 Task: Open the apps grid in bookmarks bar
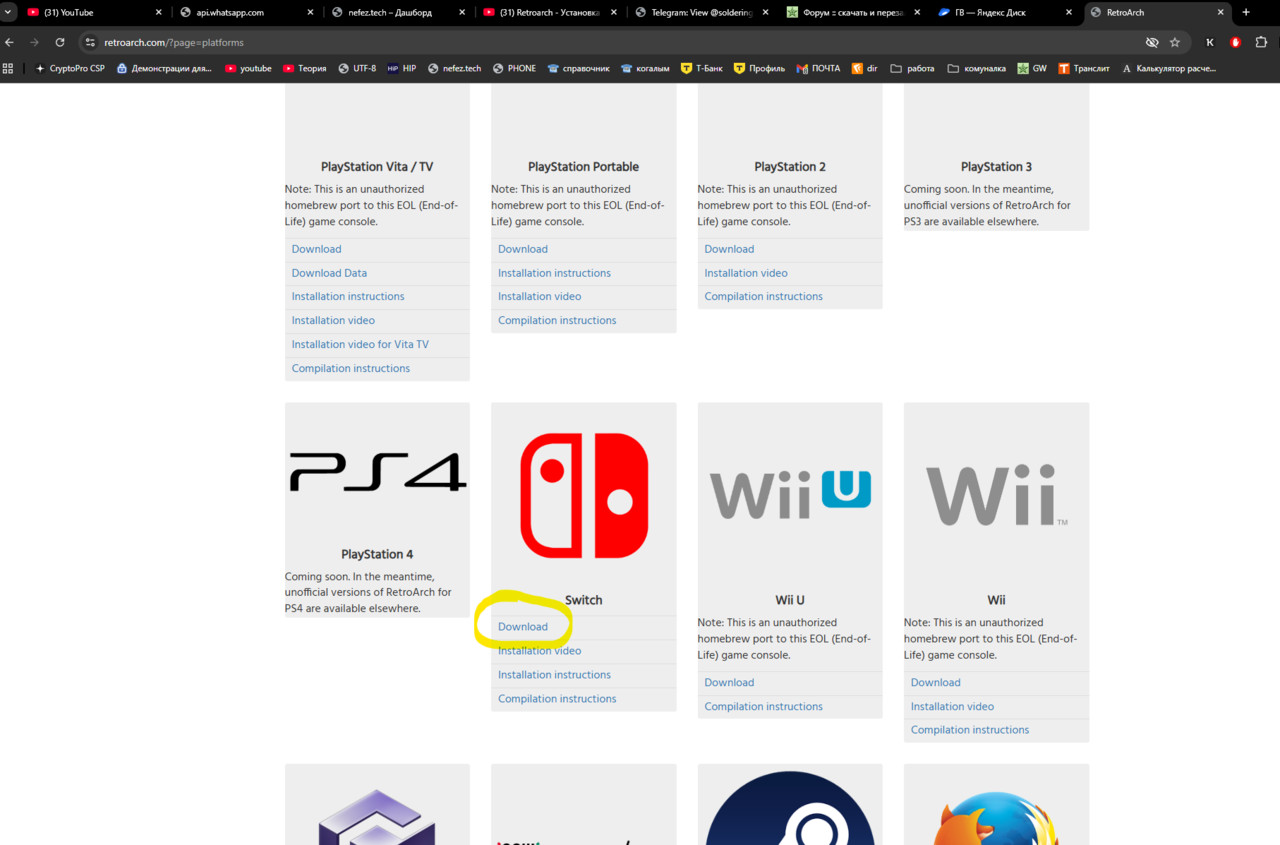pos(8,68)
